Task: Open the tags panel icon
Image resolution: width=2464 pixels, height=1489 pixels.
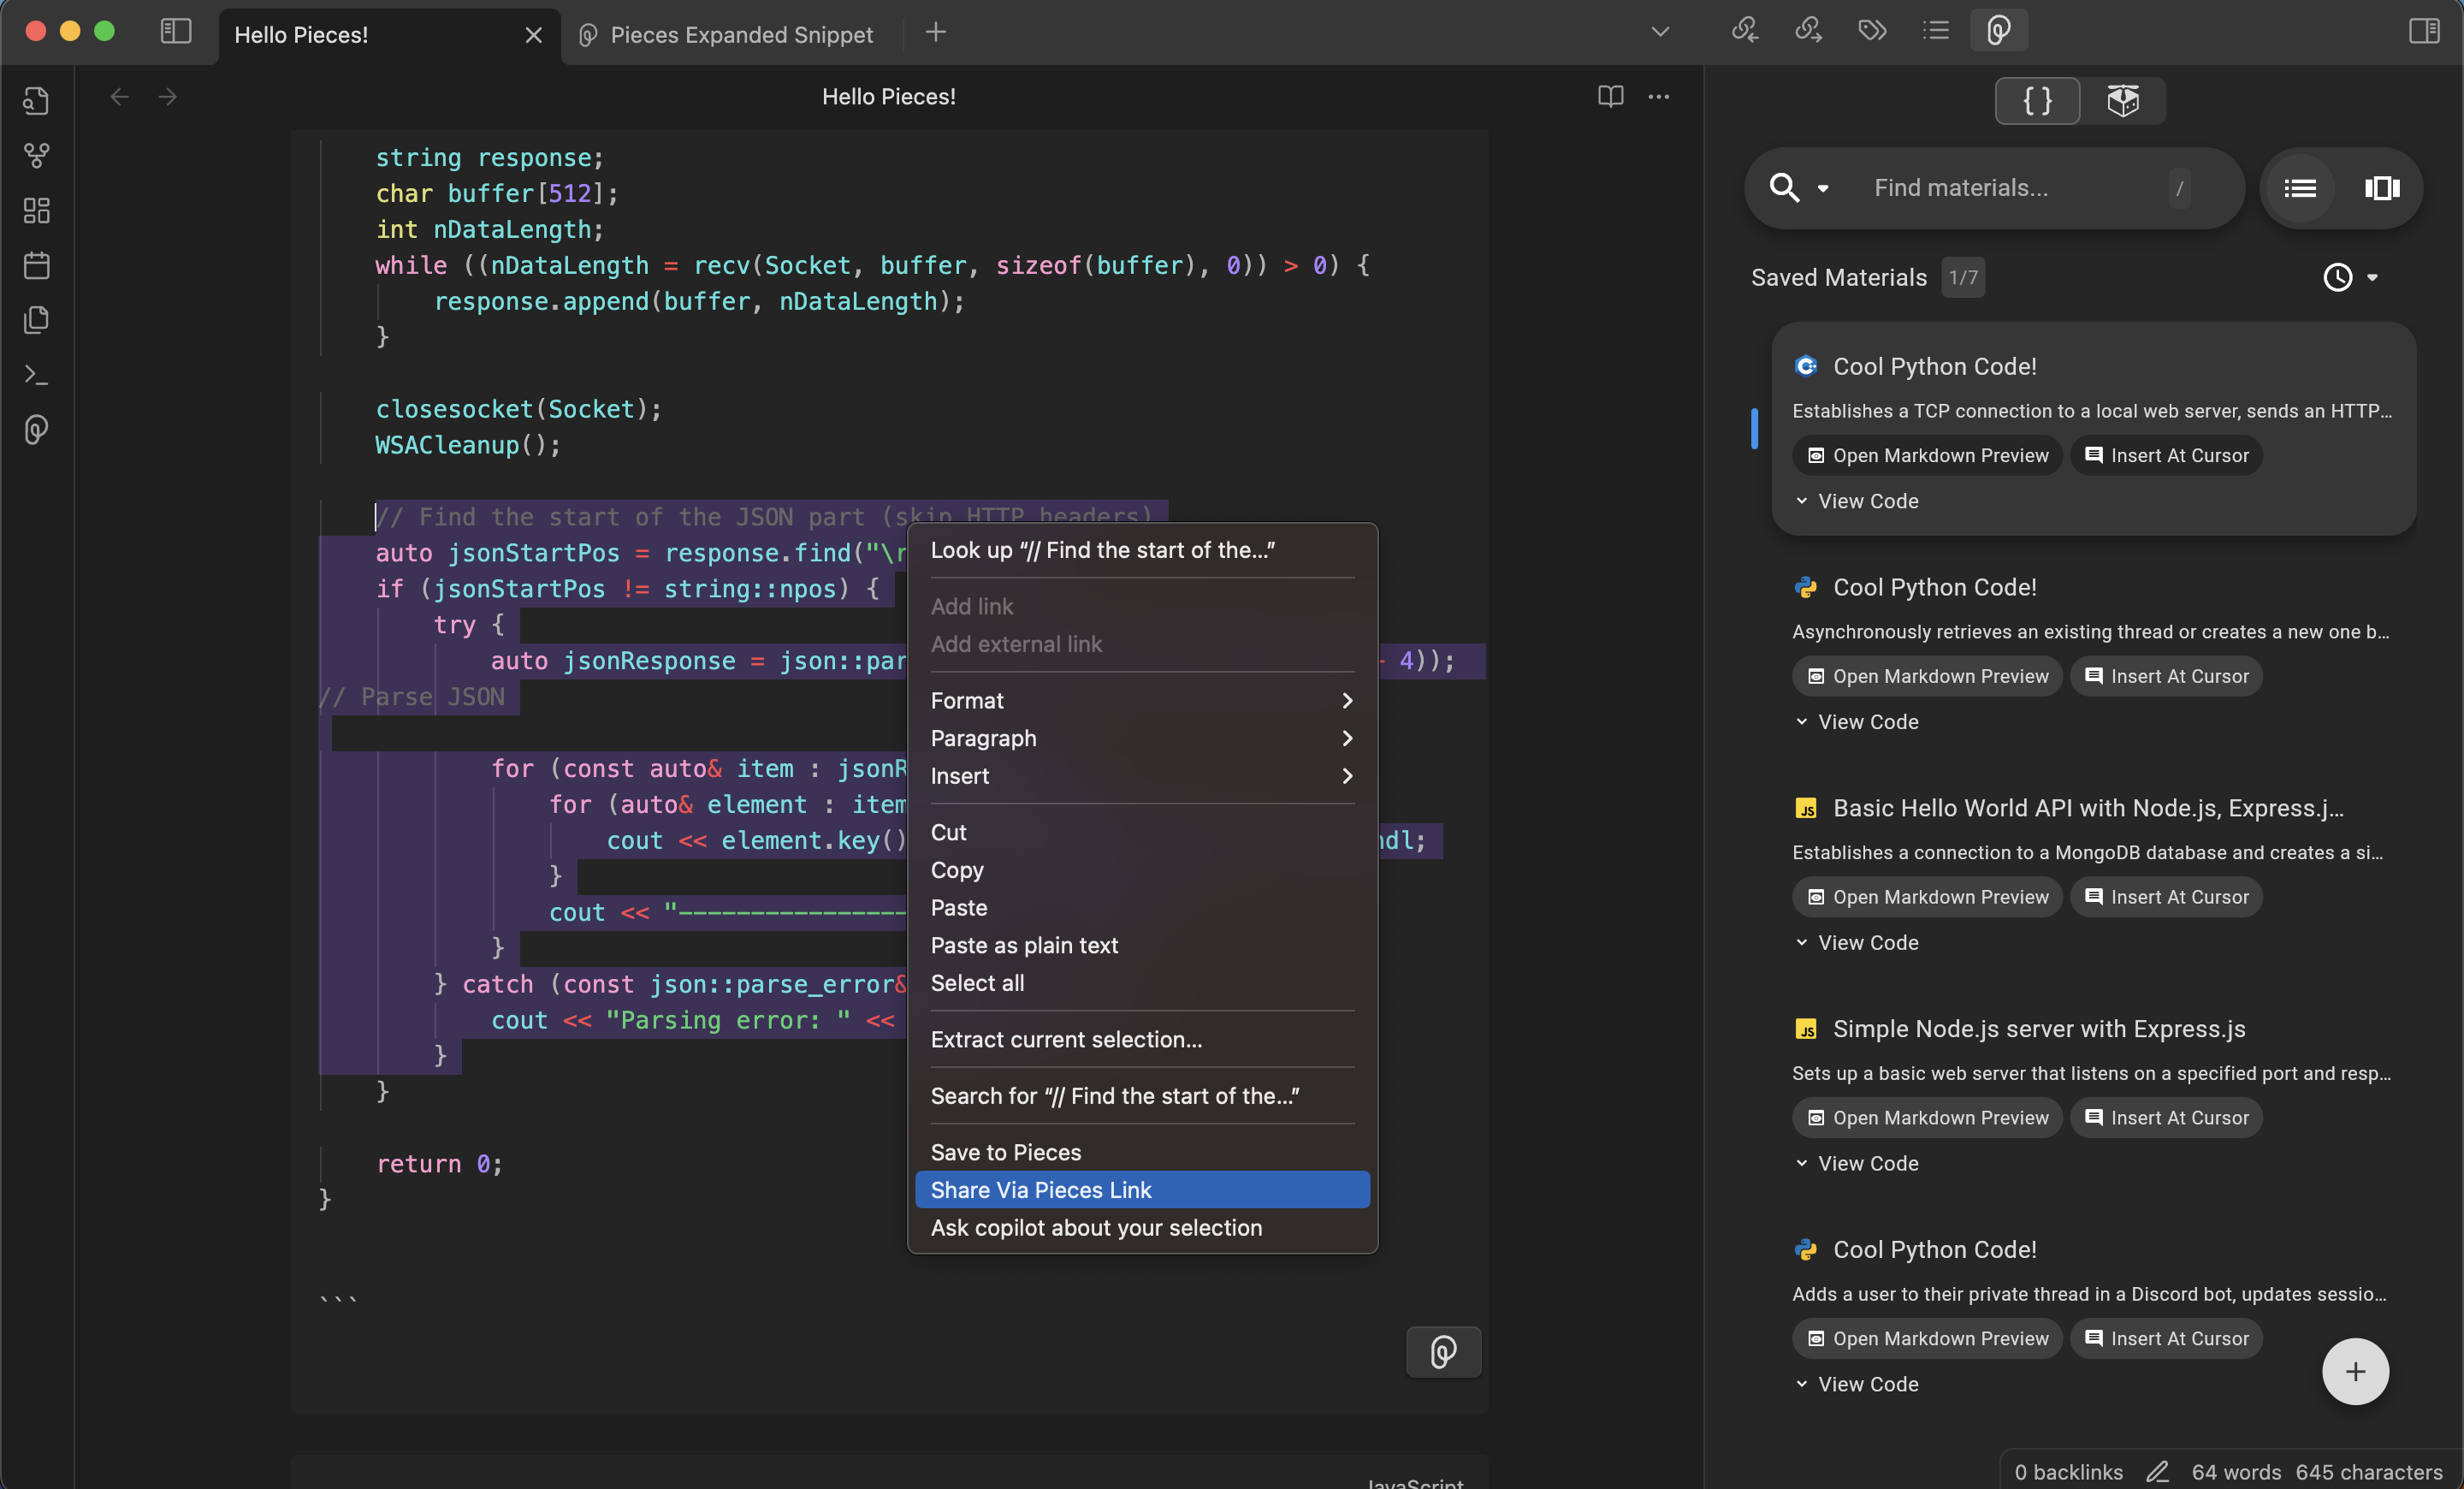Action: coord(1872,30)
